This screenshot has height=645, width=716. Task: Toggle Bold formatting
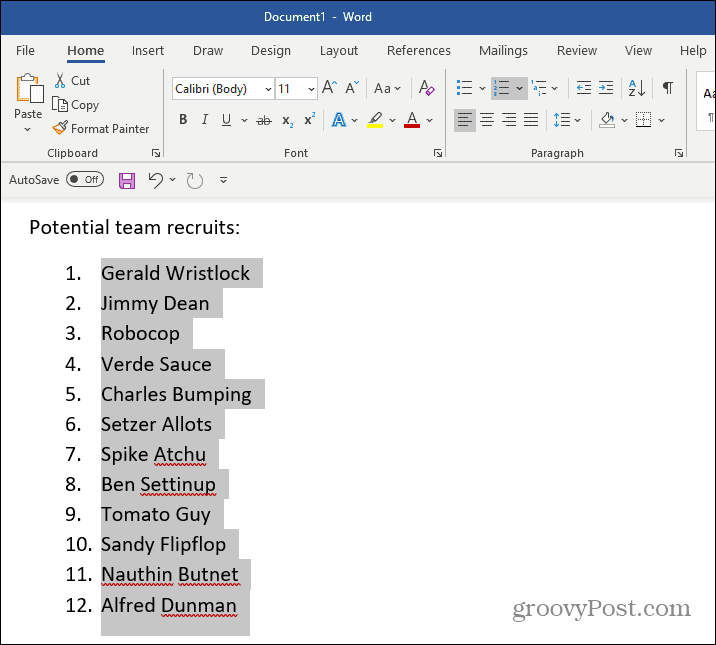pyautogui.click(x=183, y=120)
